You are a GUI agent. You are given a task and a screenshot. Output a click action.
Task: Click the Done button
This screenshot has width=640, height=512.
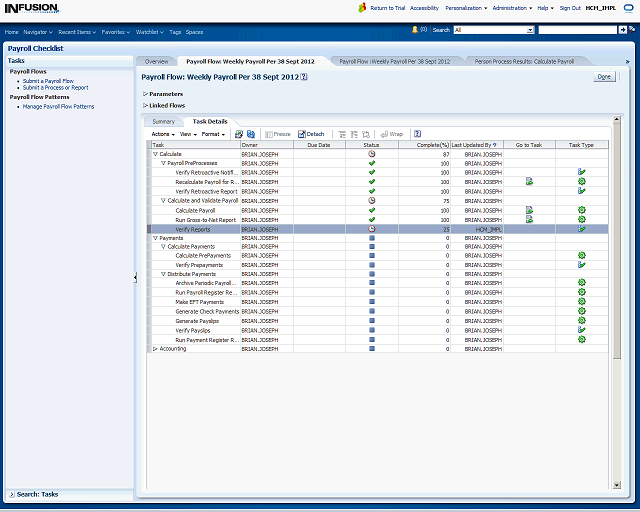[603, 76]
